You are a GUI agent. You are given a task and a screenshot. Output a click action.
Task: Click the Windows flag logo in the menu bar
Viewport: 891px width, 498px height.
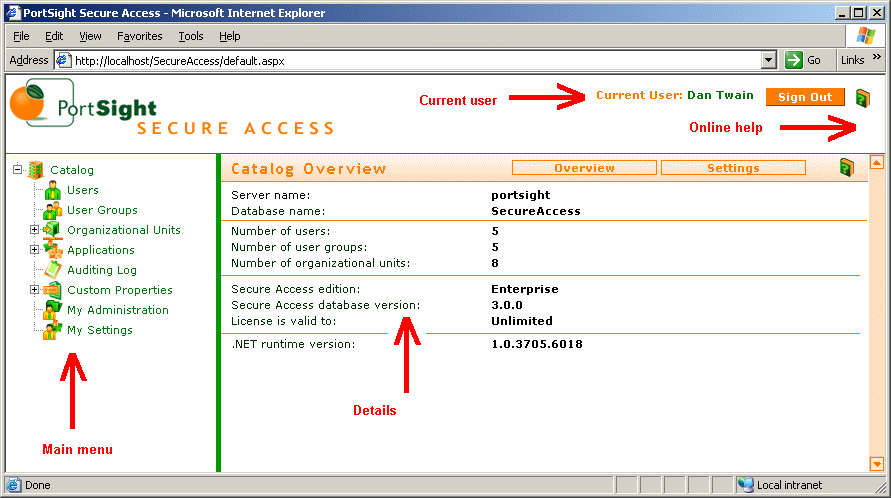pos(866,36)
